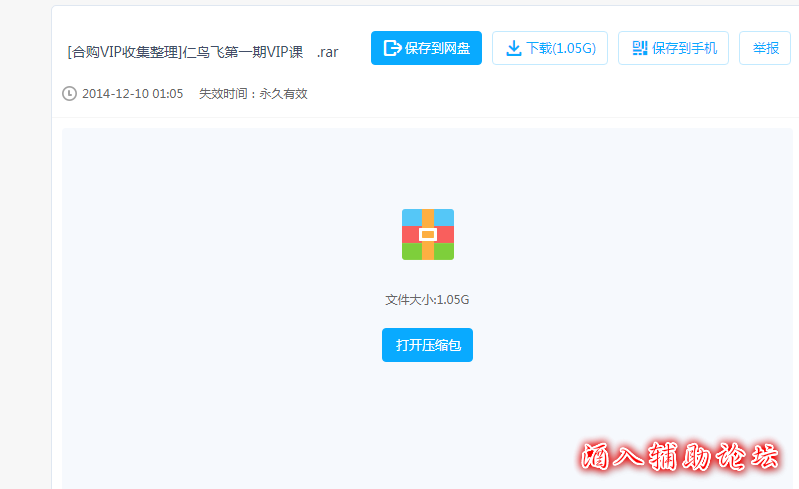Click the save-to-netdisk icon
This screenshot has width=799, height=489.
pyautogui.click(x=392, y=48)
